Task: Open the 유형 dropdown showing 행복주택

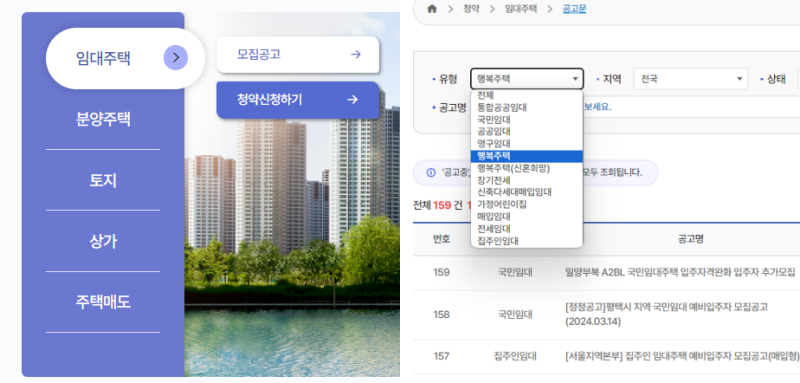Action: coord(527,79)
